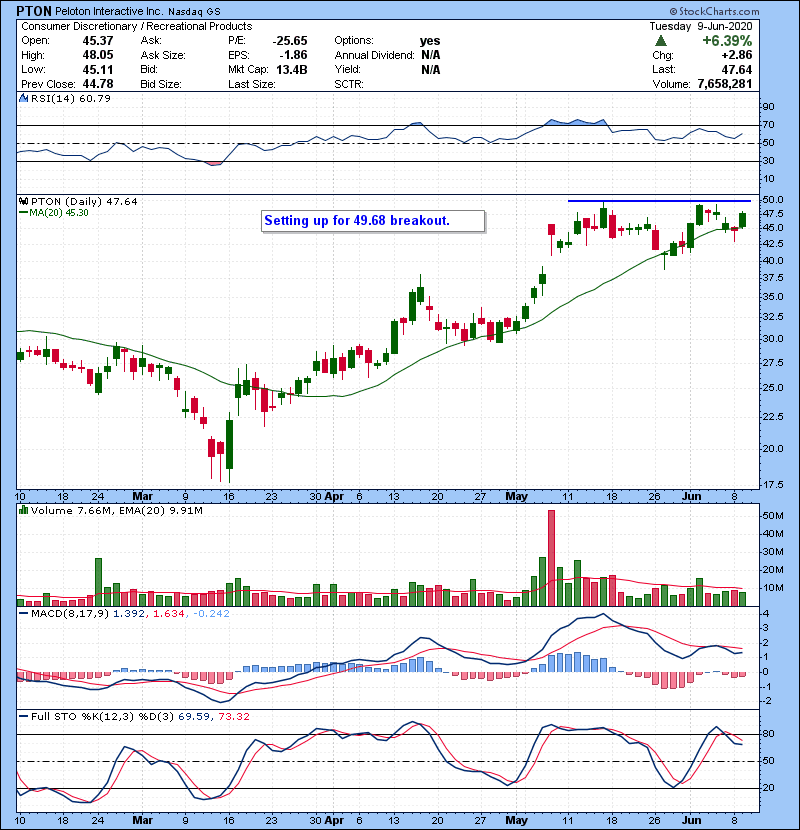Image resolution: width=800 pixels, height=830 pixels.
Task: Click the PTON (Daily) 47.64 legend
Action: (84, 201)
